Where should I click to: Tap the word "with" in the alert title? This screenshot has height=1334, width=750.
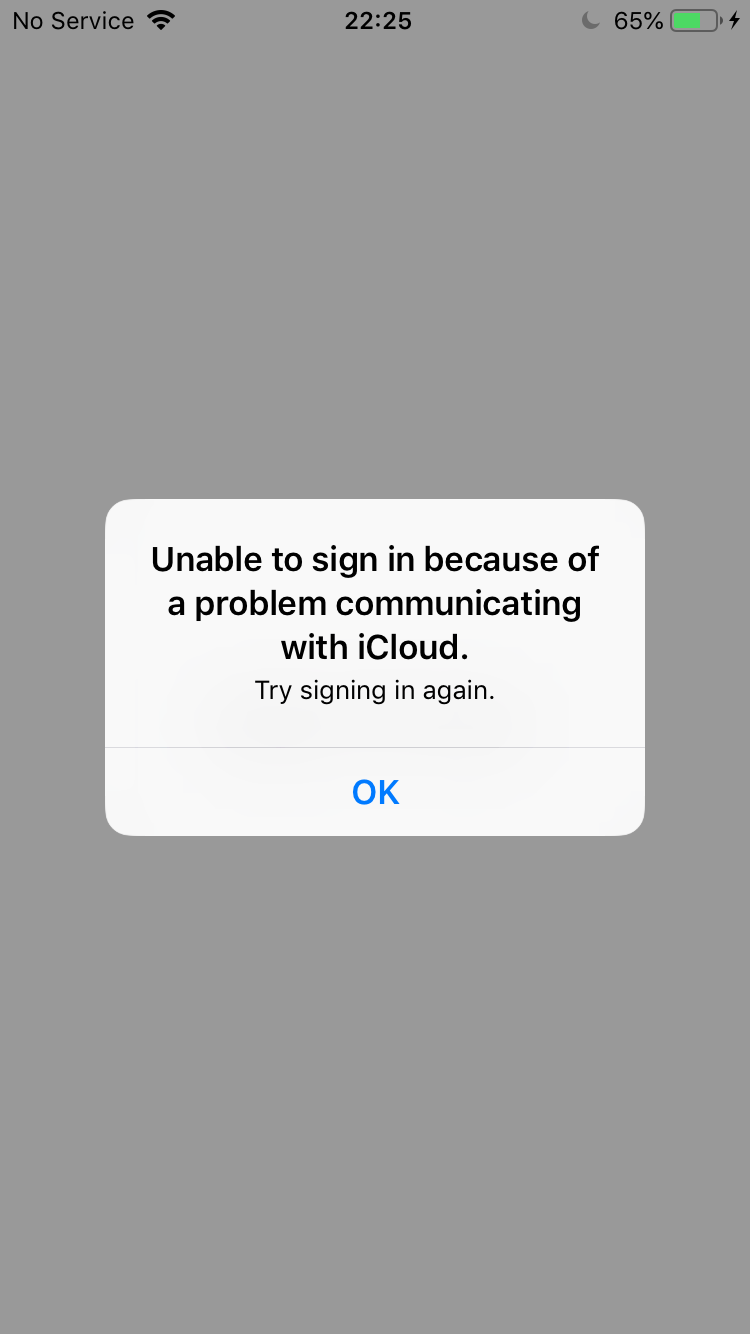(x=314, y=647)
